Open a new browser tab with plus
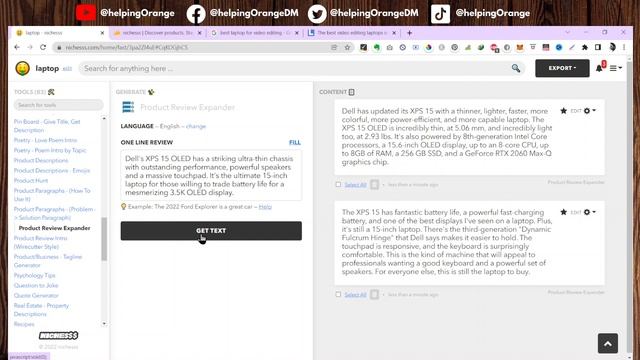 pos(409,33)
